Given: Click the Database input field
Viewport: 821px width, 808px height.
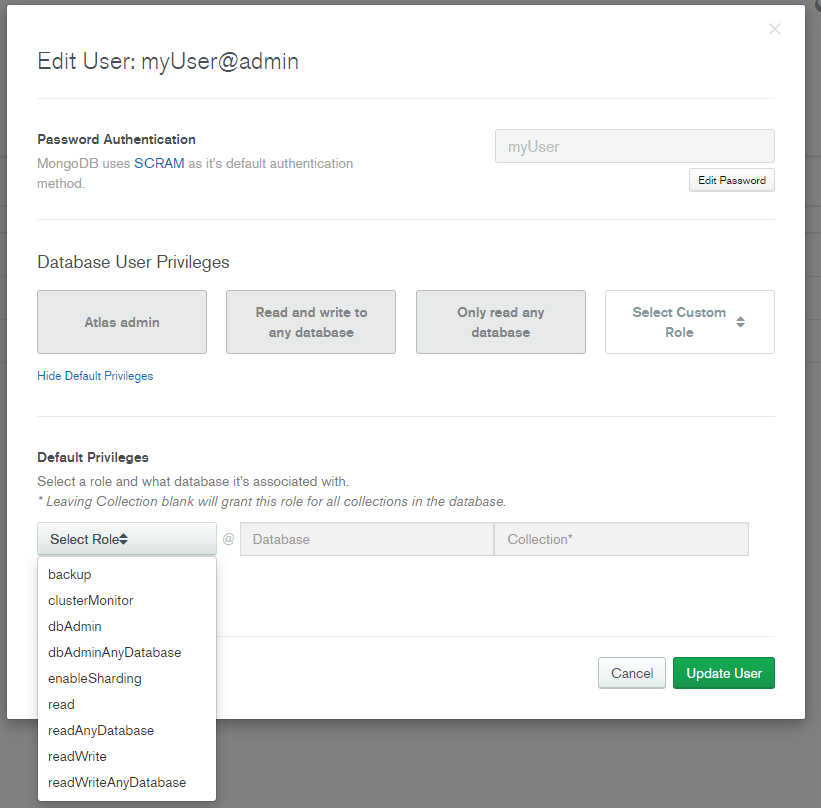Looking at the screenshot, I should 366,539.
